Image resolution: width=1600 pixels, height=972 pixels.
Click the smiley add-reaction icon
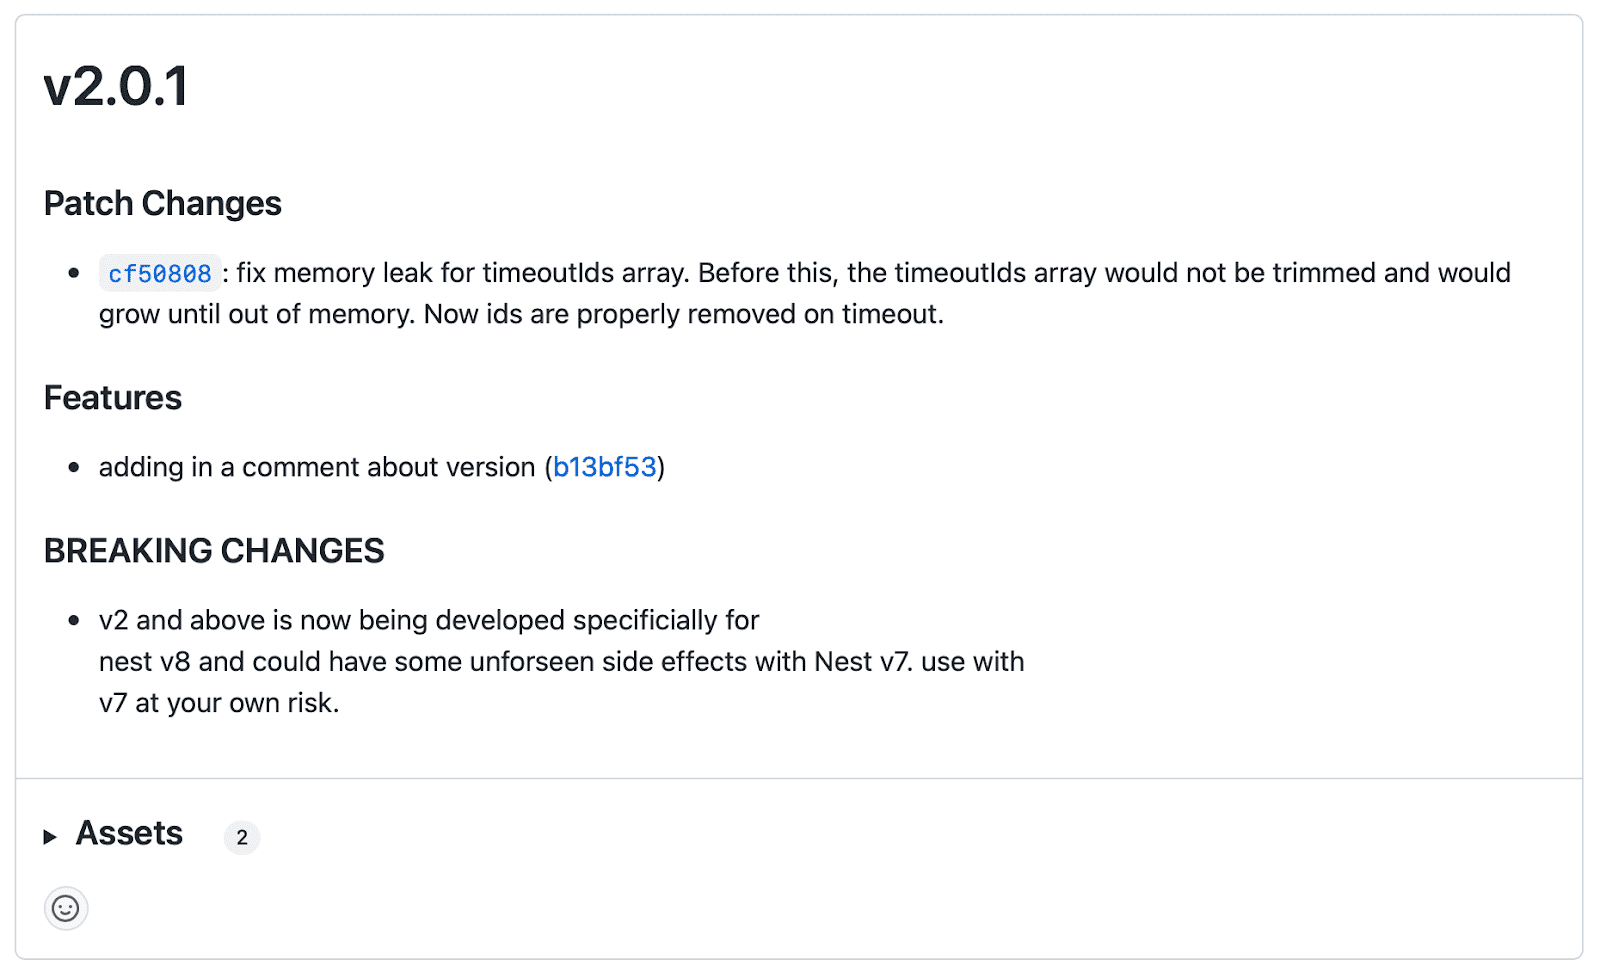66,908
